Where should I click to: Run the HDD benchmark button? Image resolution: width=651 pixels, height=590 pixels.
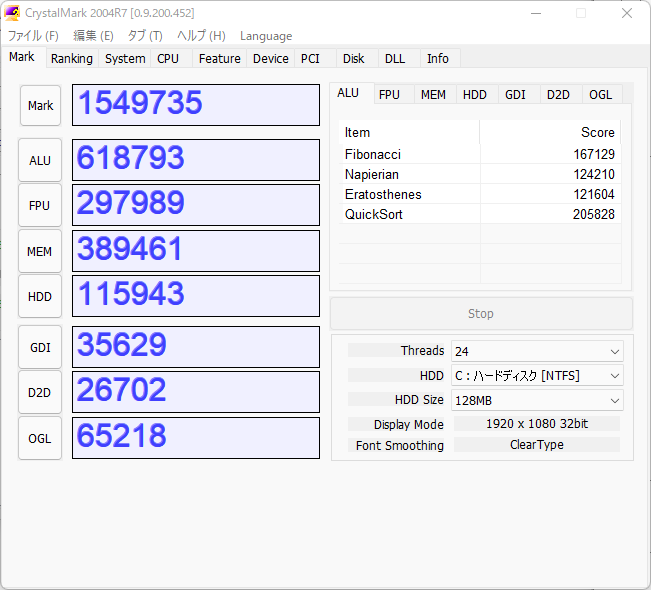(40, 296)
